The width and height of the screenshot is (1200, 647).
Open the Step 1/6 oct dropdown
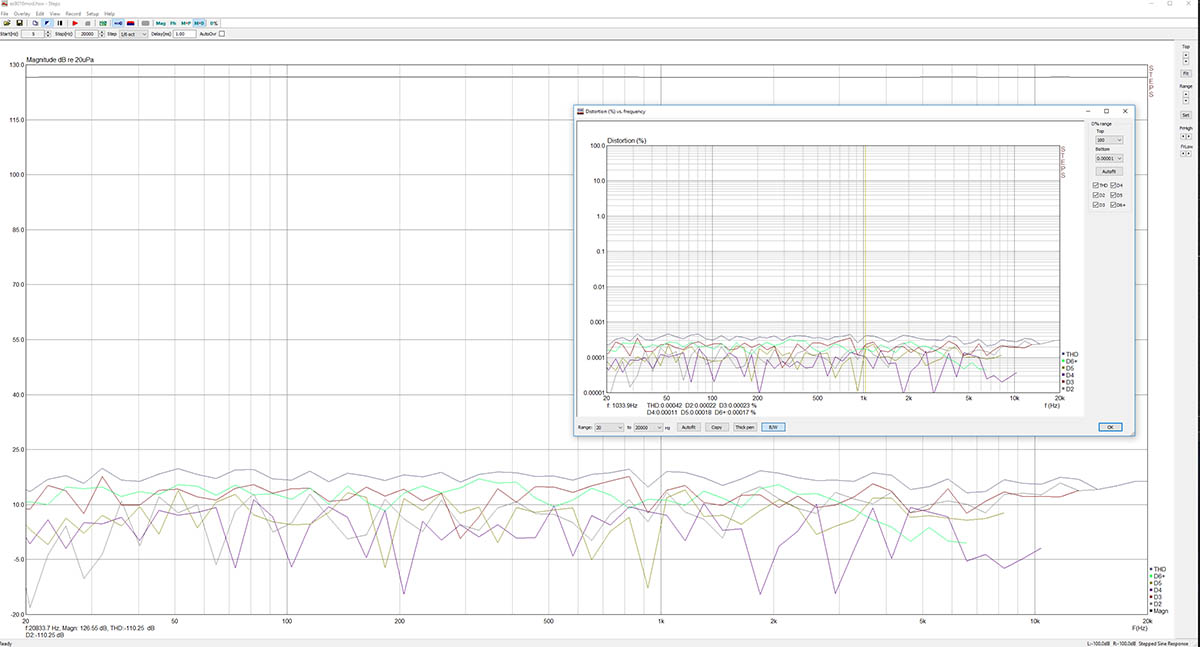click(133, 34)
